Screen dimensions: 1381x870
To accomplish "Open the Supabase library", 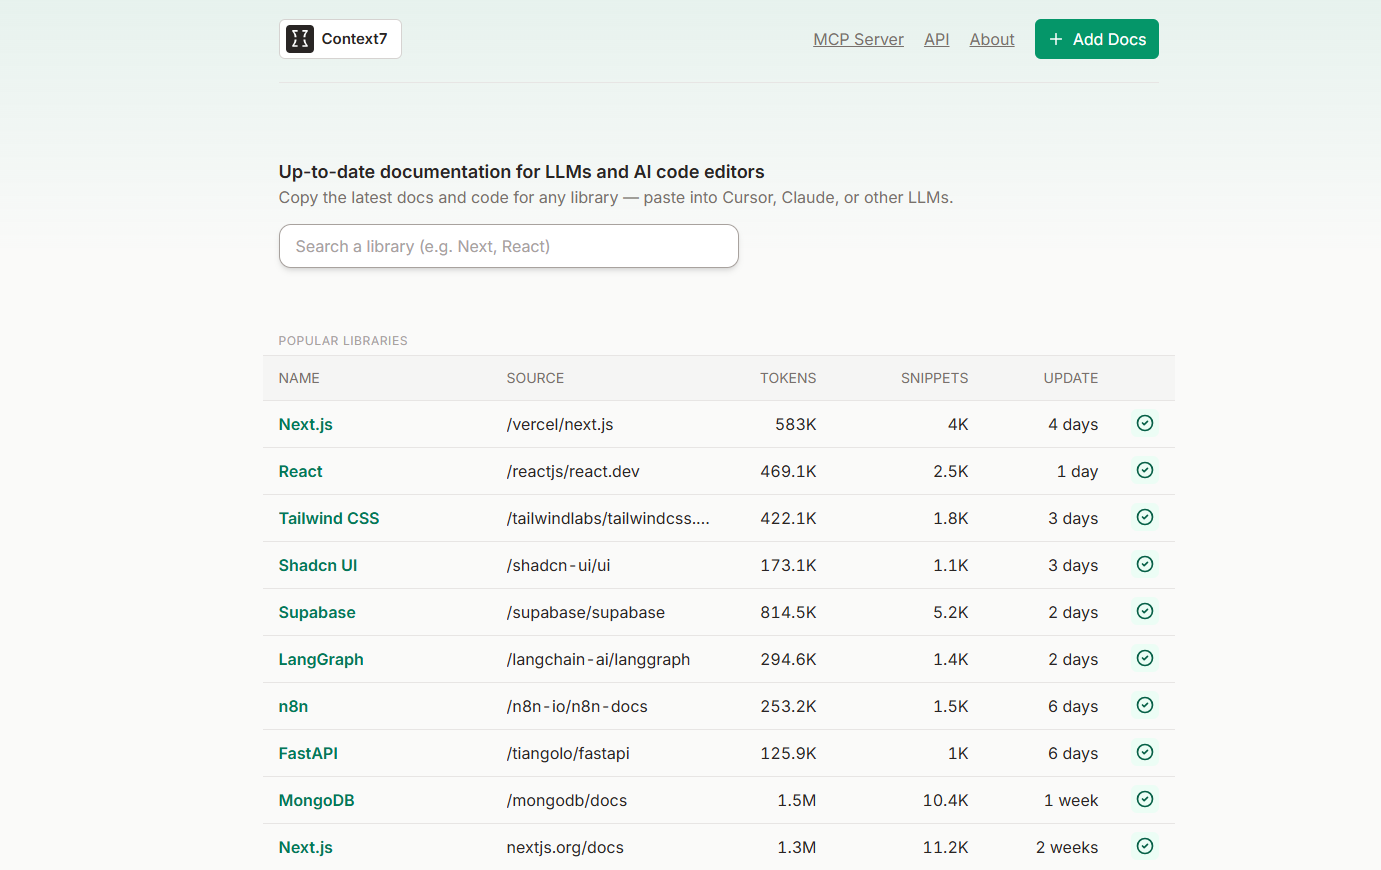I will coord(317,612).
